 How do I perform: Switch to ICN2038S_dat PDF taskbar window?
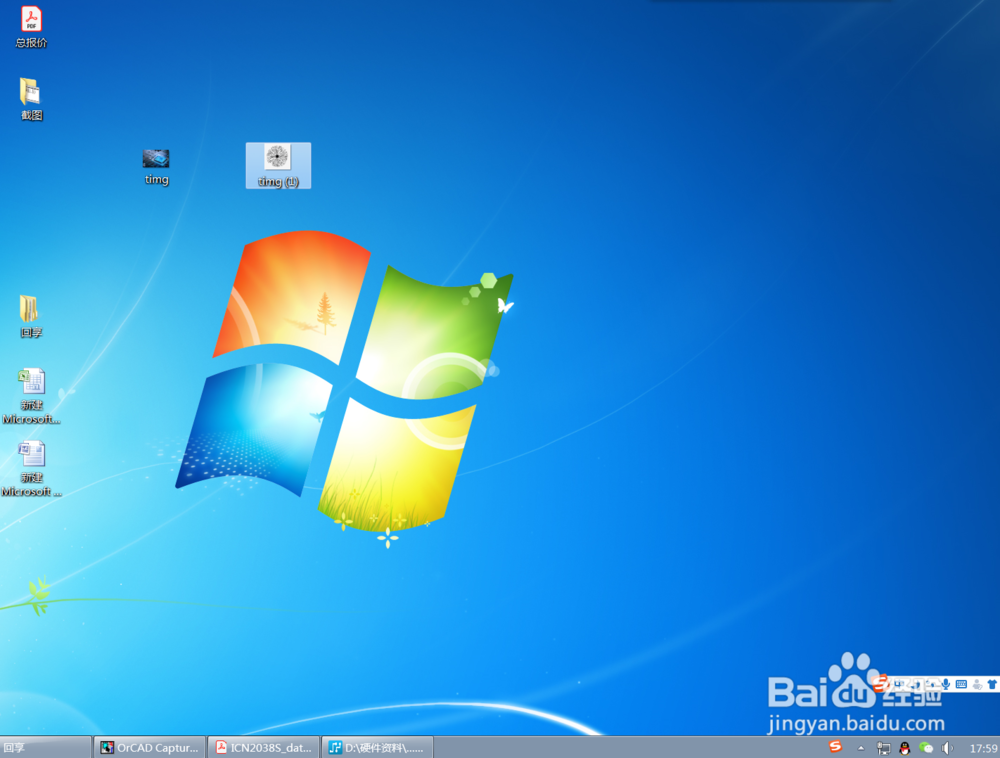coord(264,747)
